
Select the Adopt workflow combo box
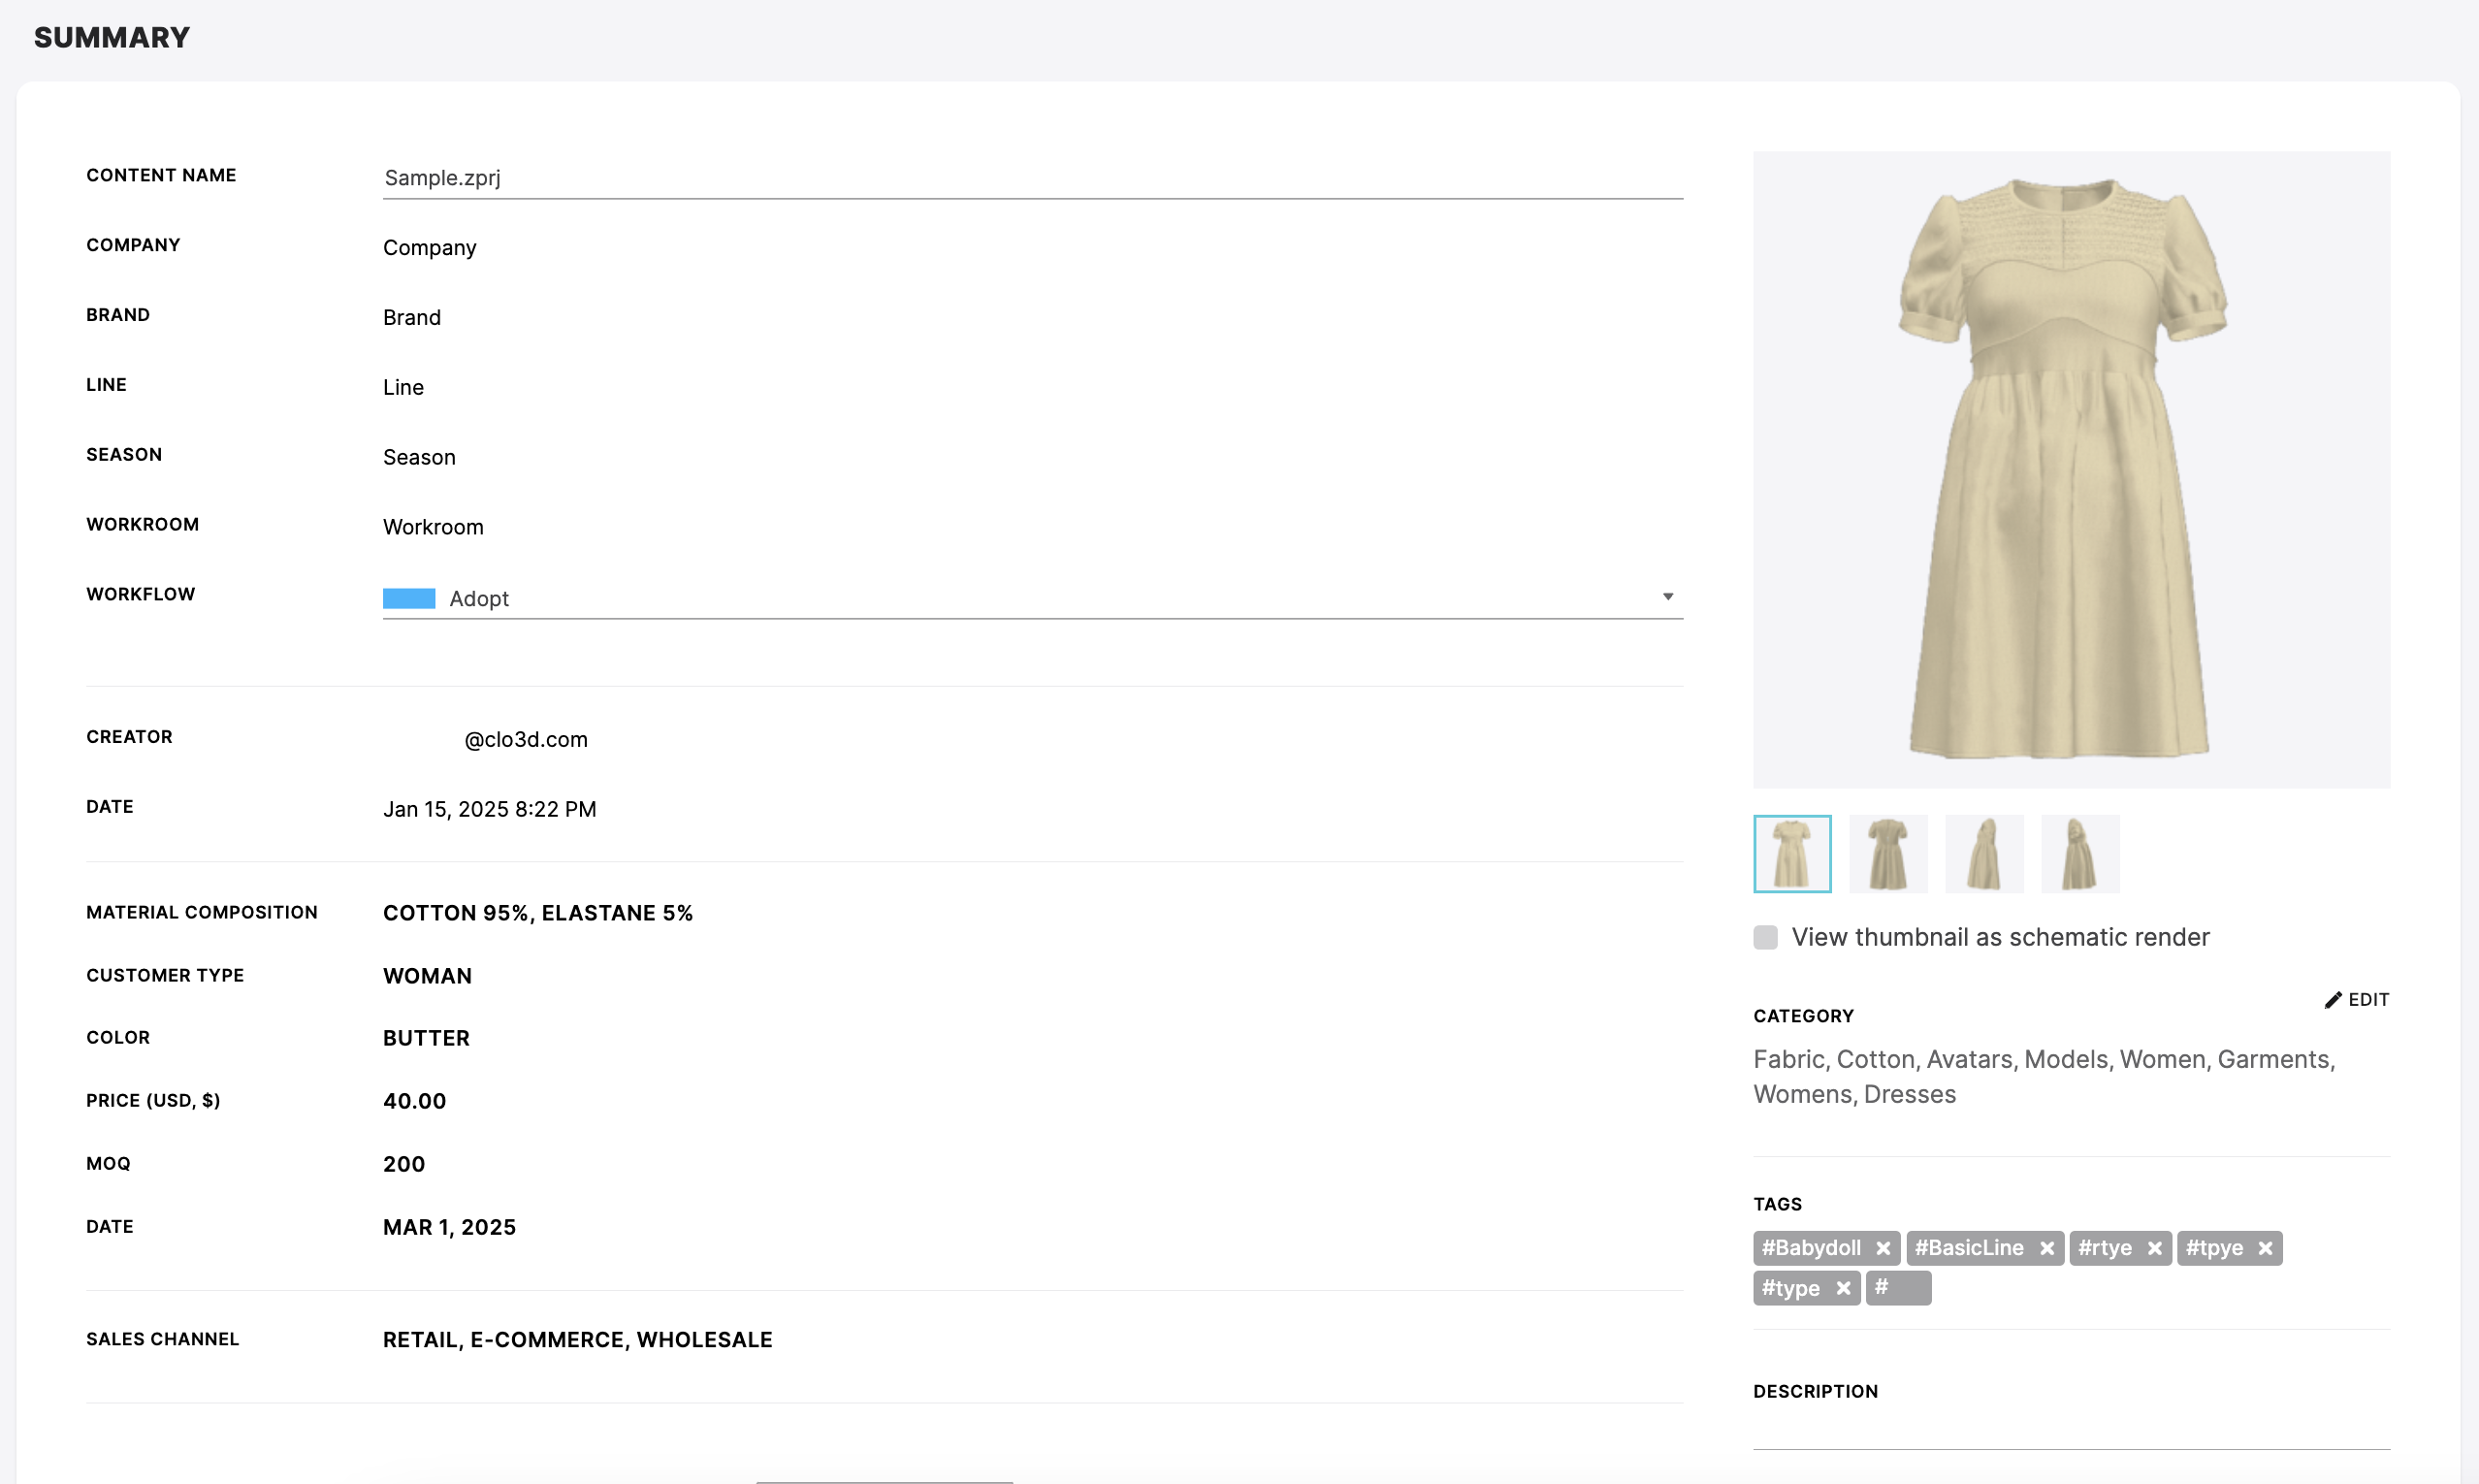tap(1030, 598)
